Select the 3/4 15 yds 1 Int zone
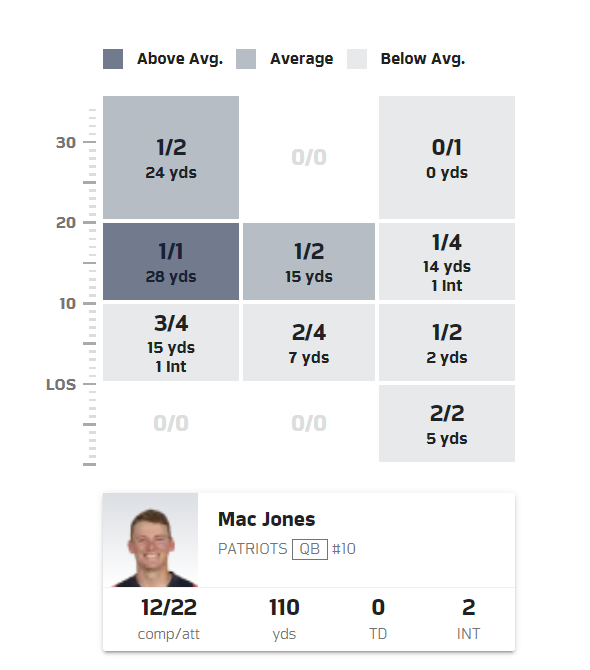 pos(171,342)
